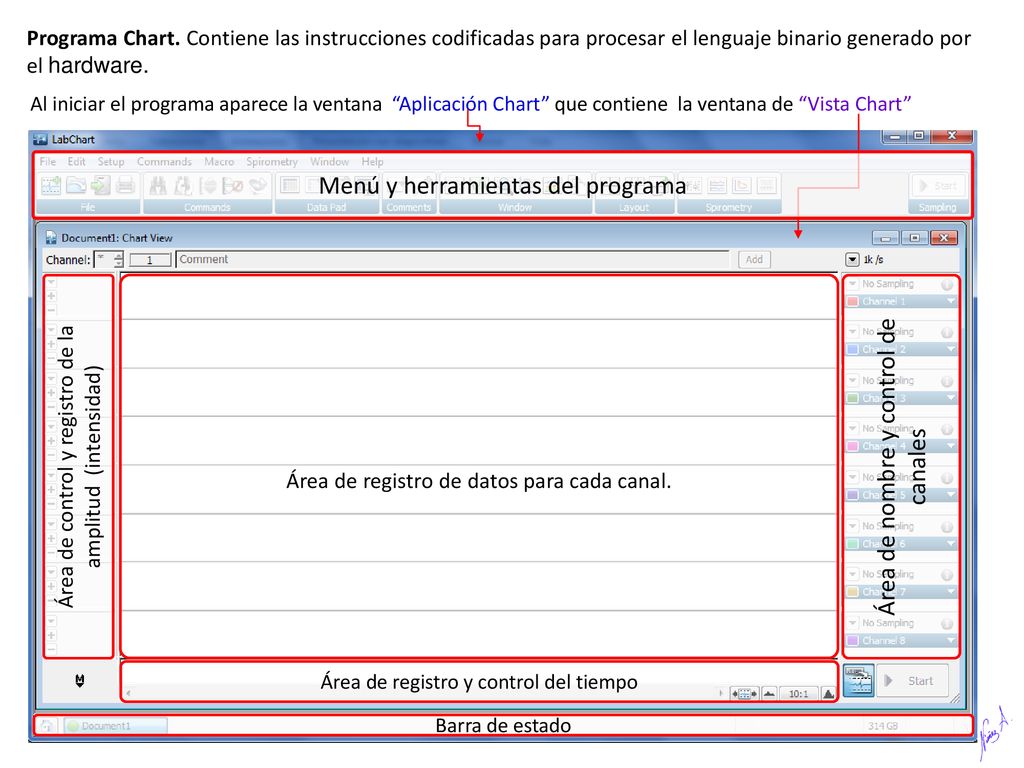Open the Spirometry menu
Image resolution: width=1024 pixels, height=768 pixels.
272,161
